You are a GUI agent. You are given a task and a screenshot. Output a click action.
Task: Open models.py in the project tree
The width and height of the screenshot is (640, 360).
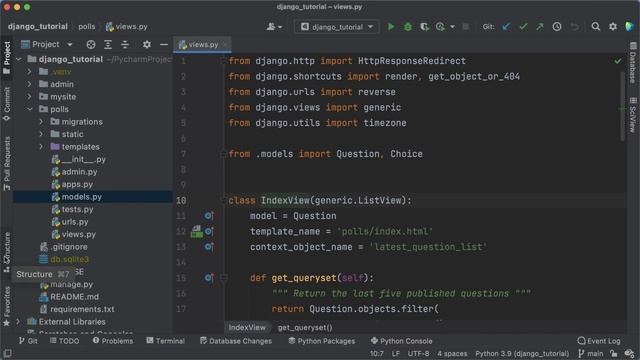click(82, 197)
